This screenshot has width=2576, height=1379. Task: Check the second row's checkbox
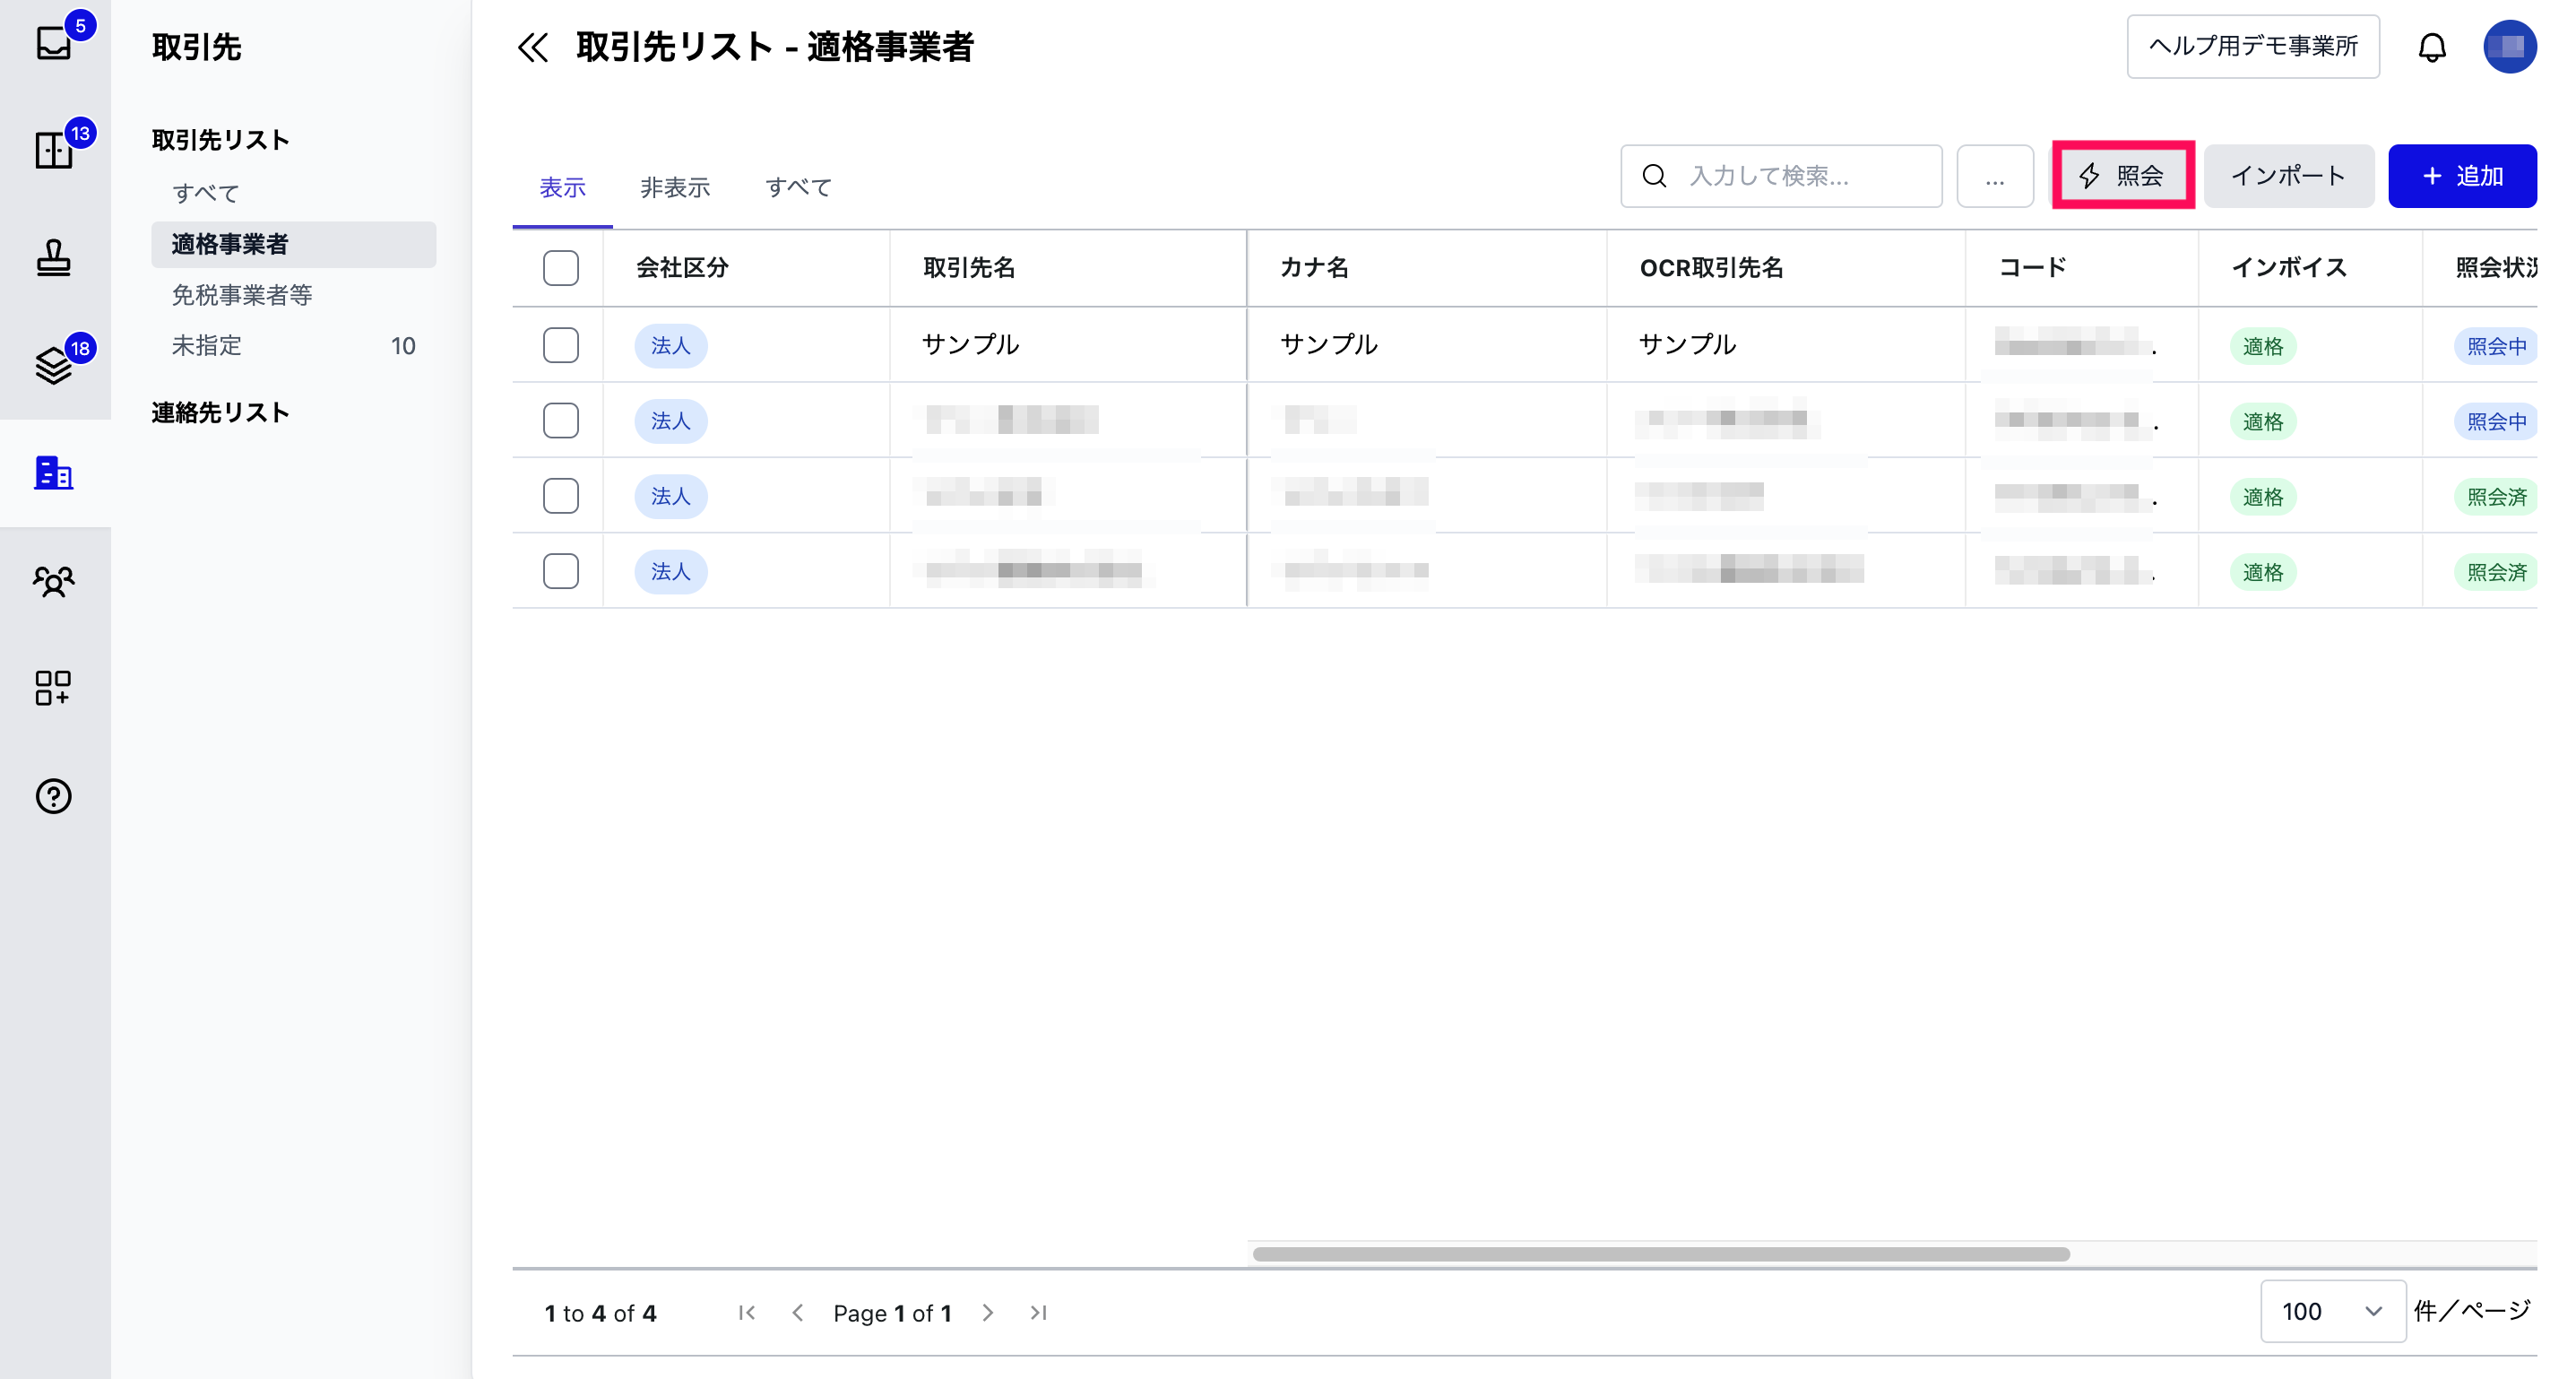click(561, 420)
